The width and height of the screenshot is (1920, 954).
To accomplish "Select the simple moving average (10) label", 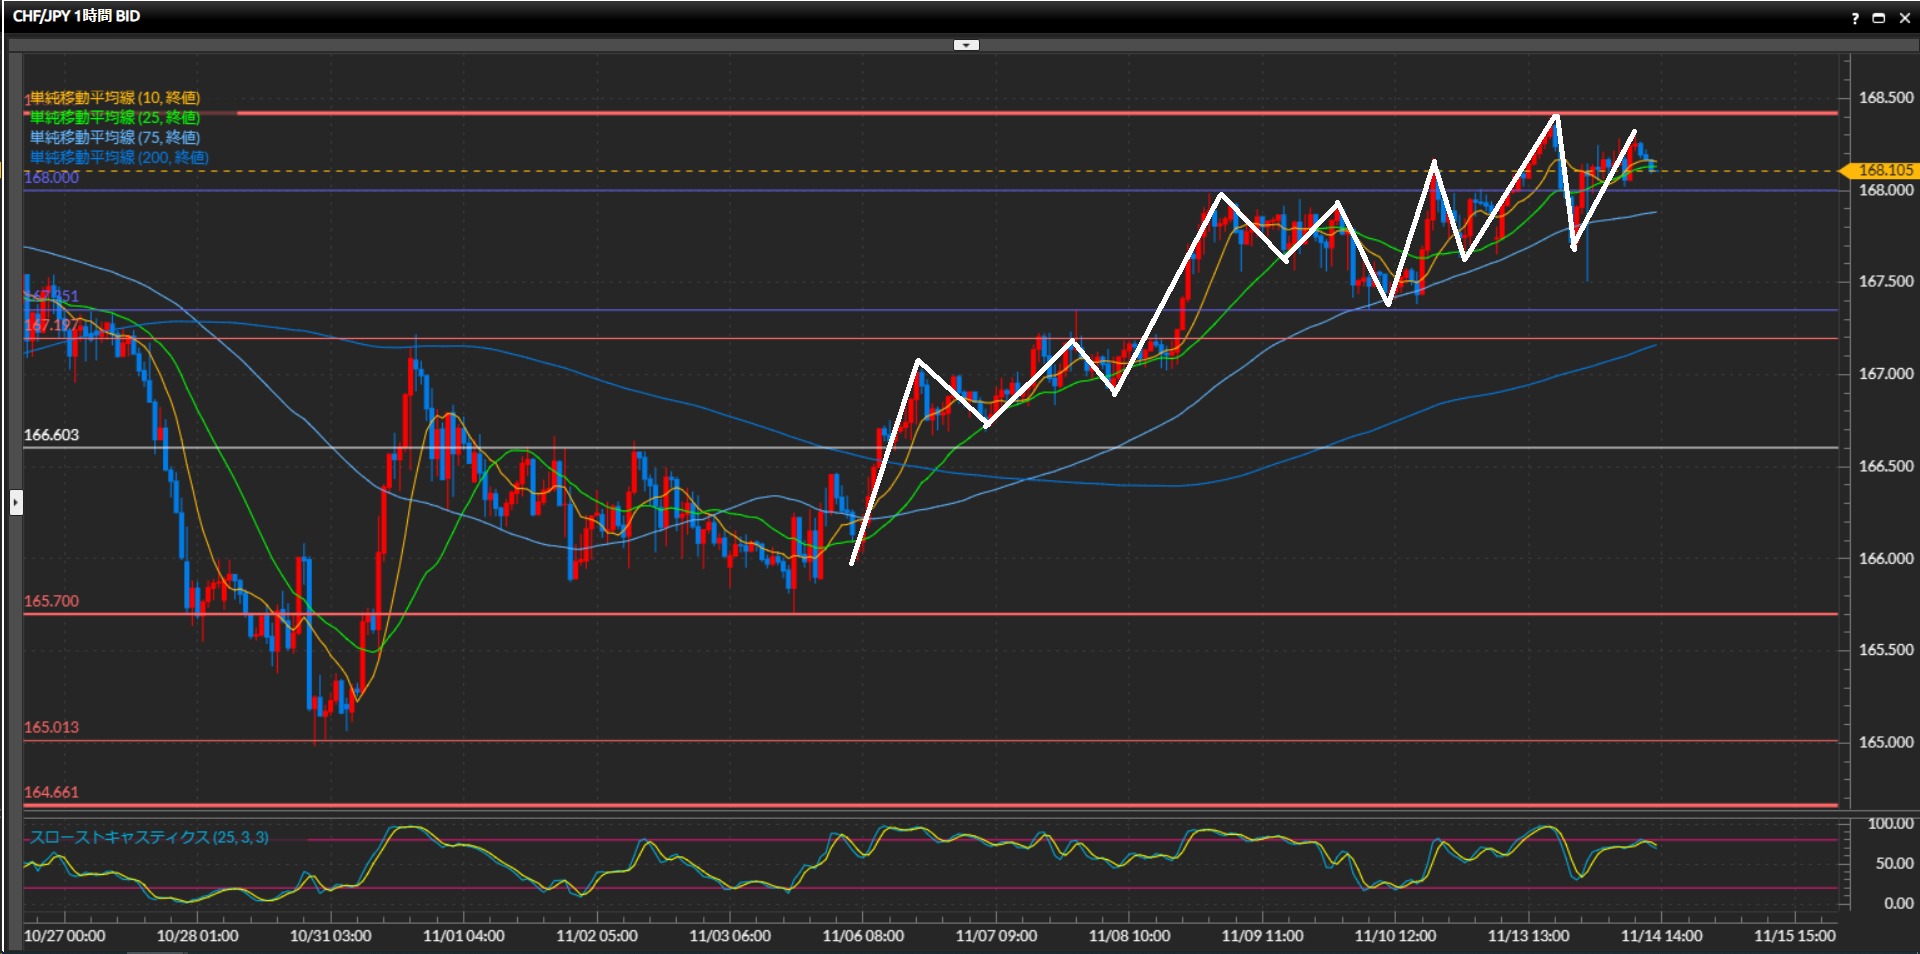I will tap(114, 98).
